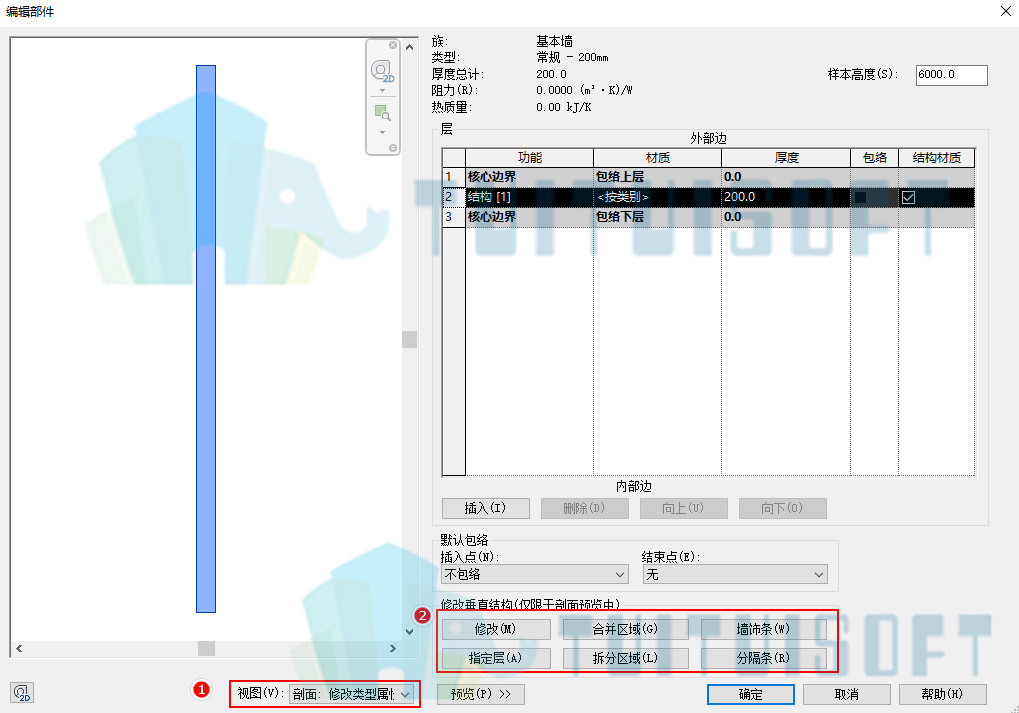1019x713 pixels.
Task: Click the 修改(M) button
Action: click(496, 629)
